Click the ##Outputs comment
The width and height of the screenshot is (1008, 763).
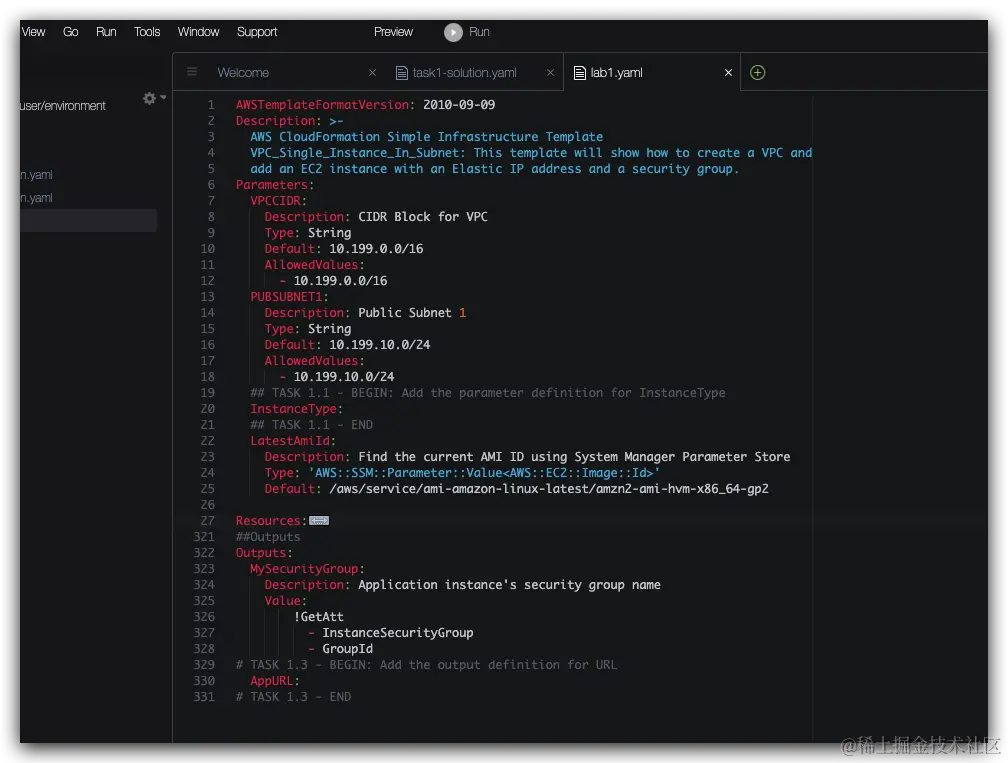tap(268, 537)
